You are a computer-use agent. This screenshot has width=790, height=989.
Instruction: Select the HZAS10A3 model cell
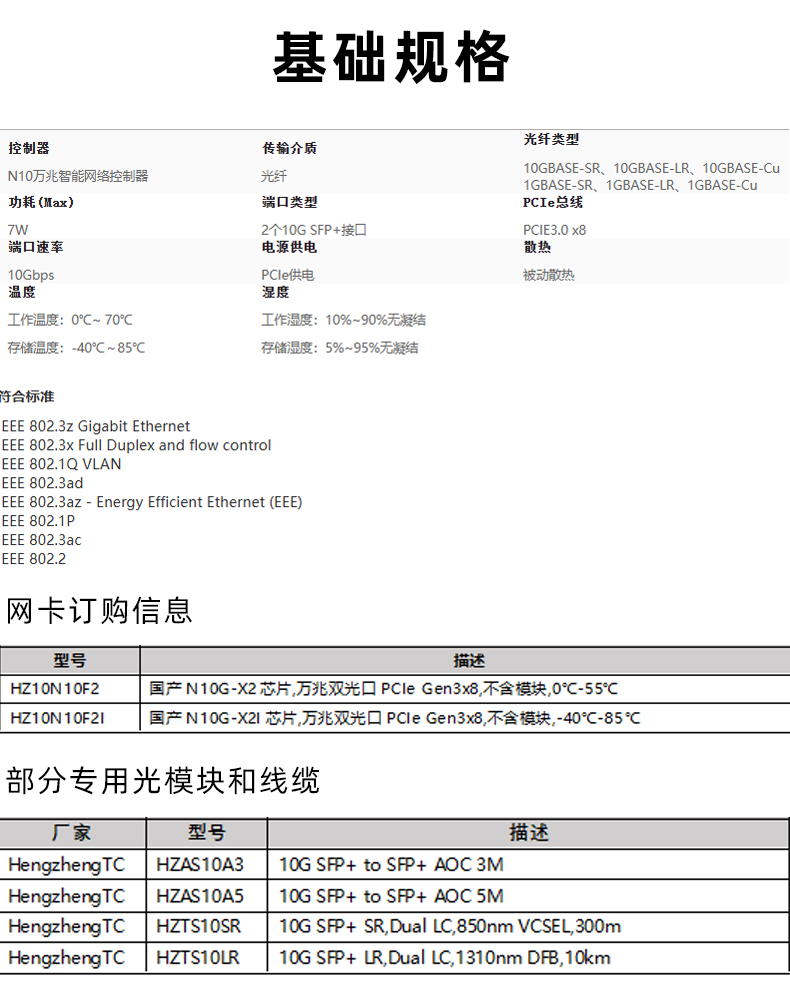click(x=200, y=864)
